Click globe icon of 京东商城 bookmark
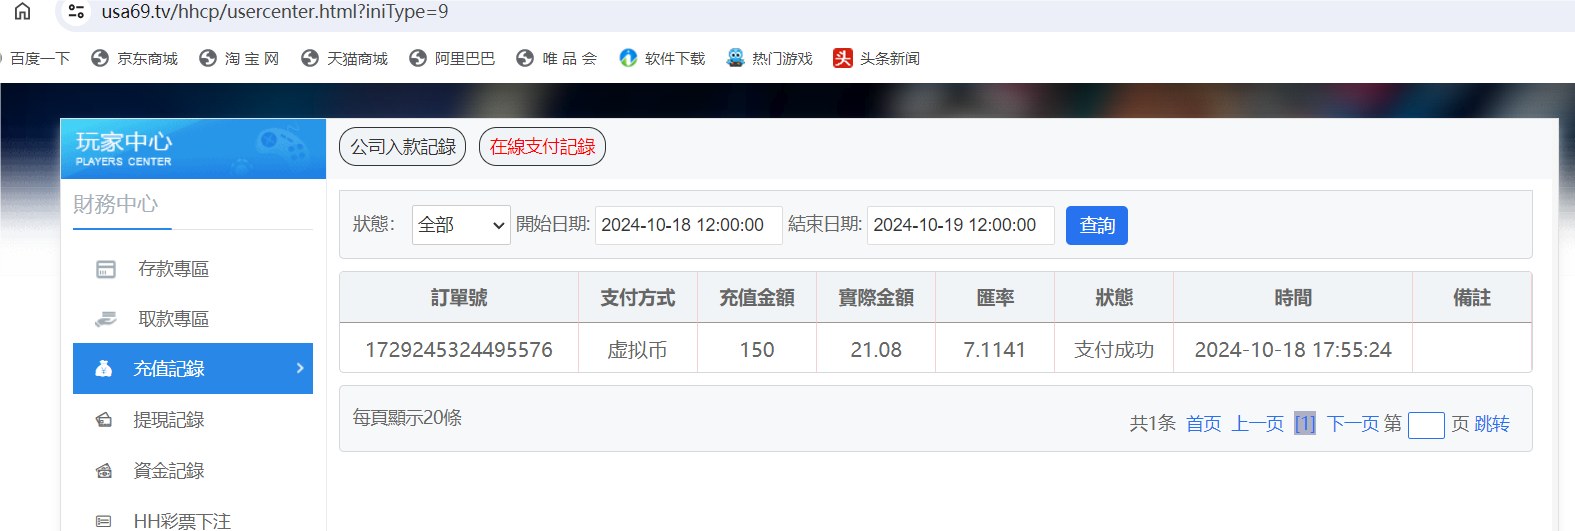This screenshot has height=531, width=1575. coord(100,59)
